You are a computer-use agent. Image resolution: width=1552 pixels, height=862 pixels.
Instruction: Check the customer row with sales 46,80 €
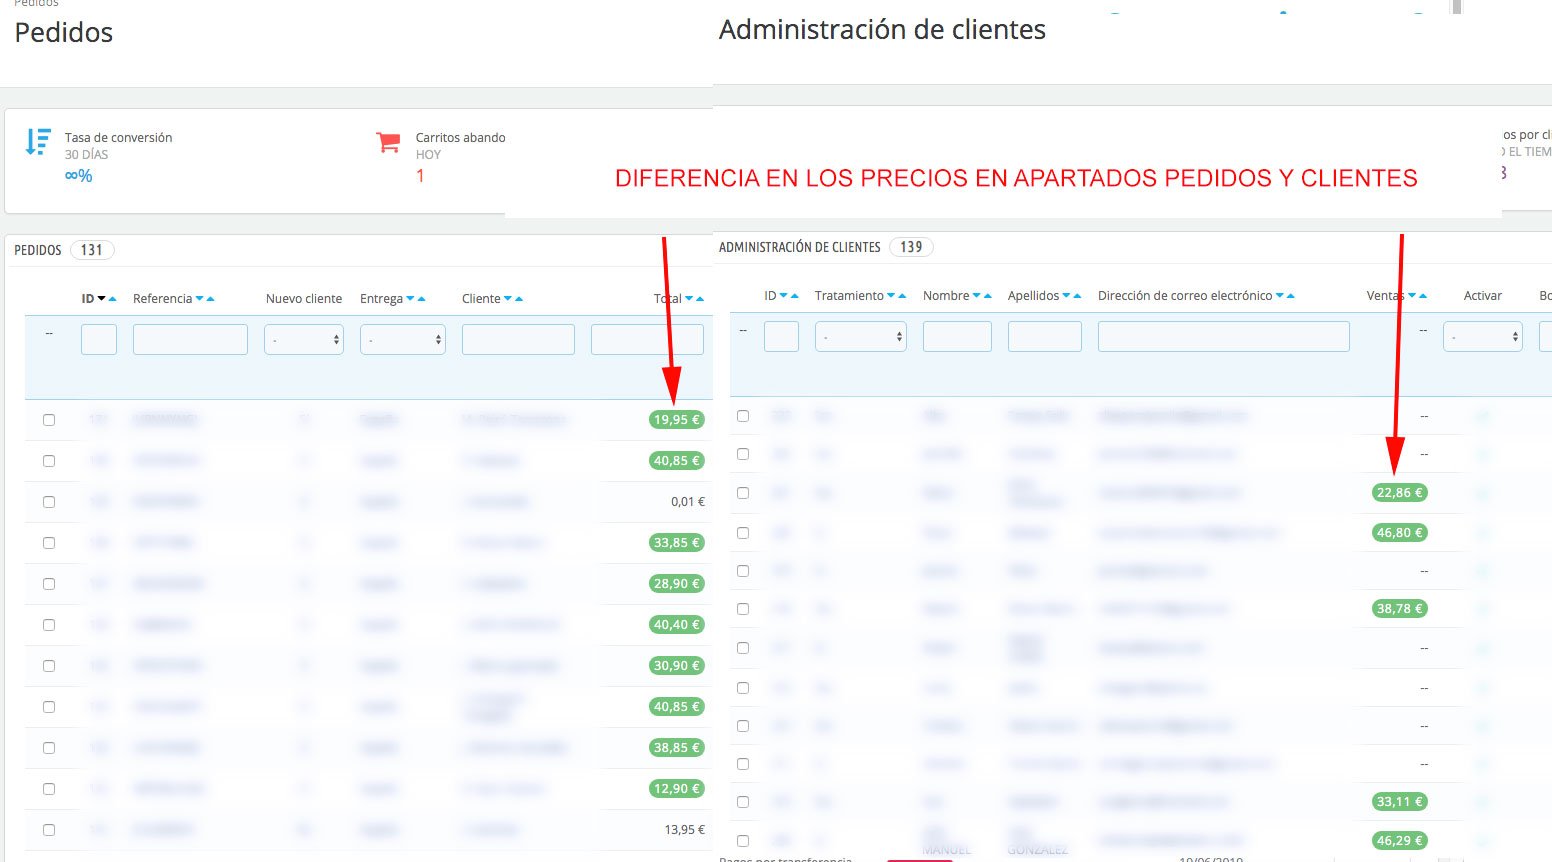point(743,533)
